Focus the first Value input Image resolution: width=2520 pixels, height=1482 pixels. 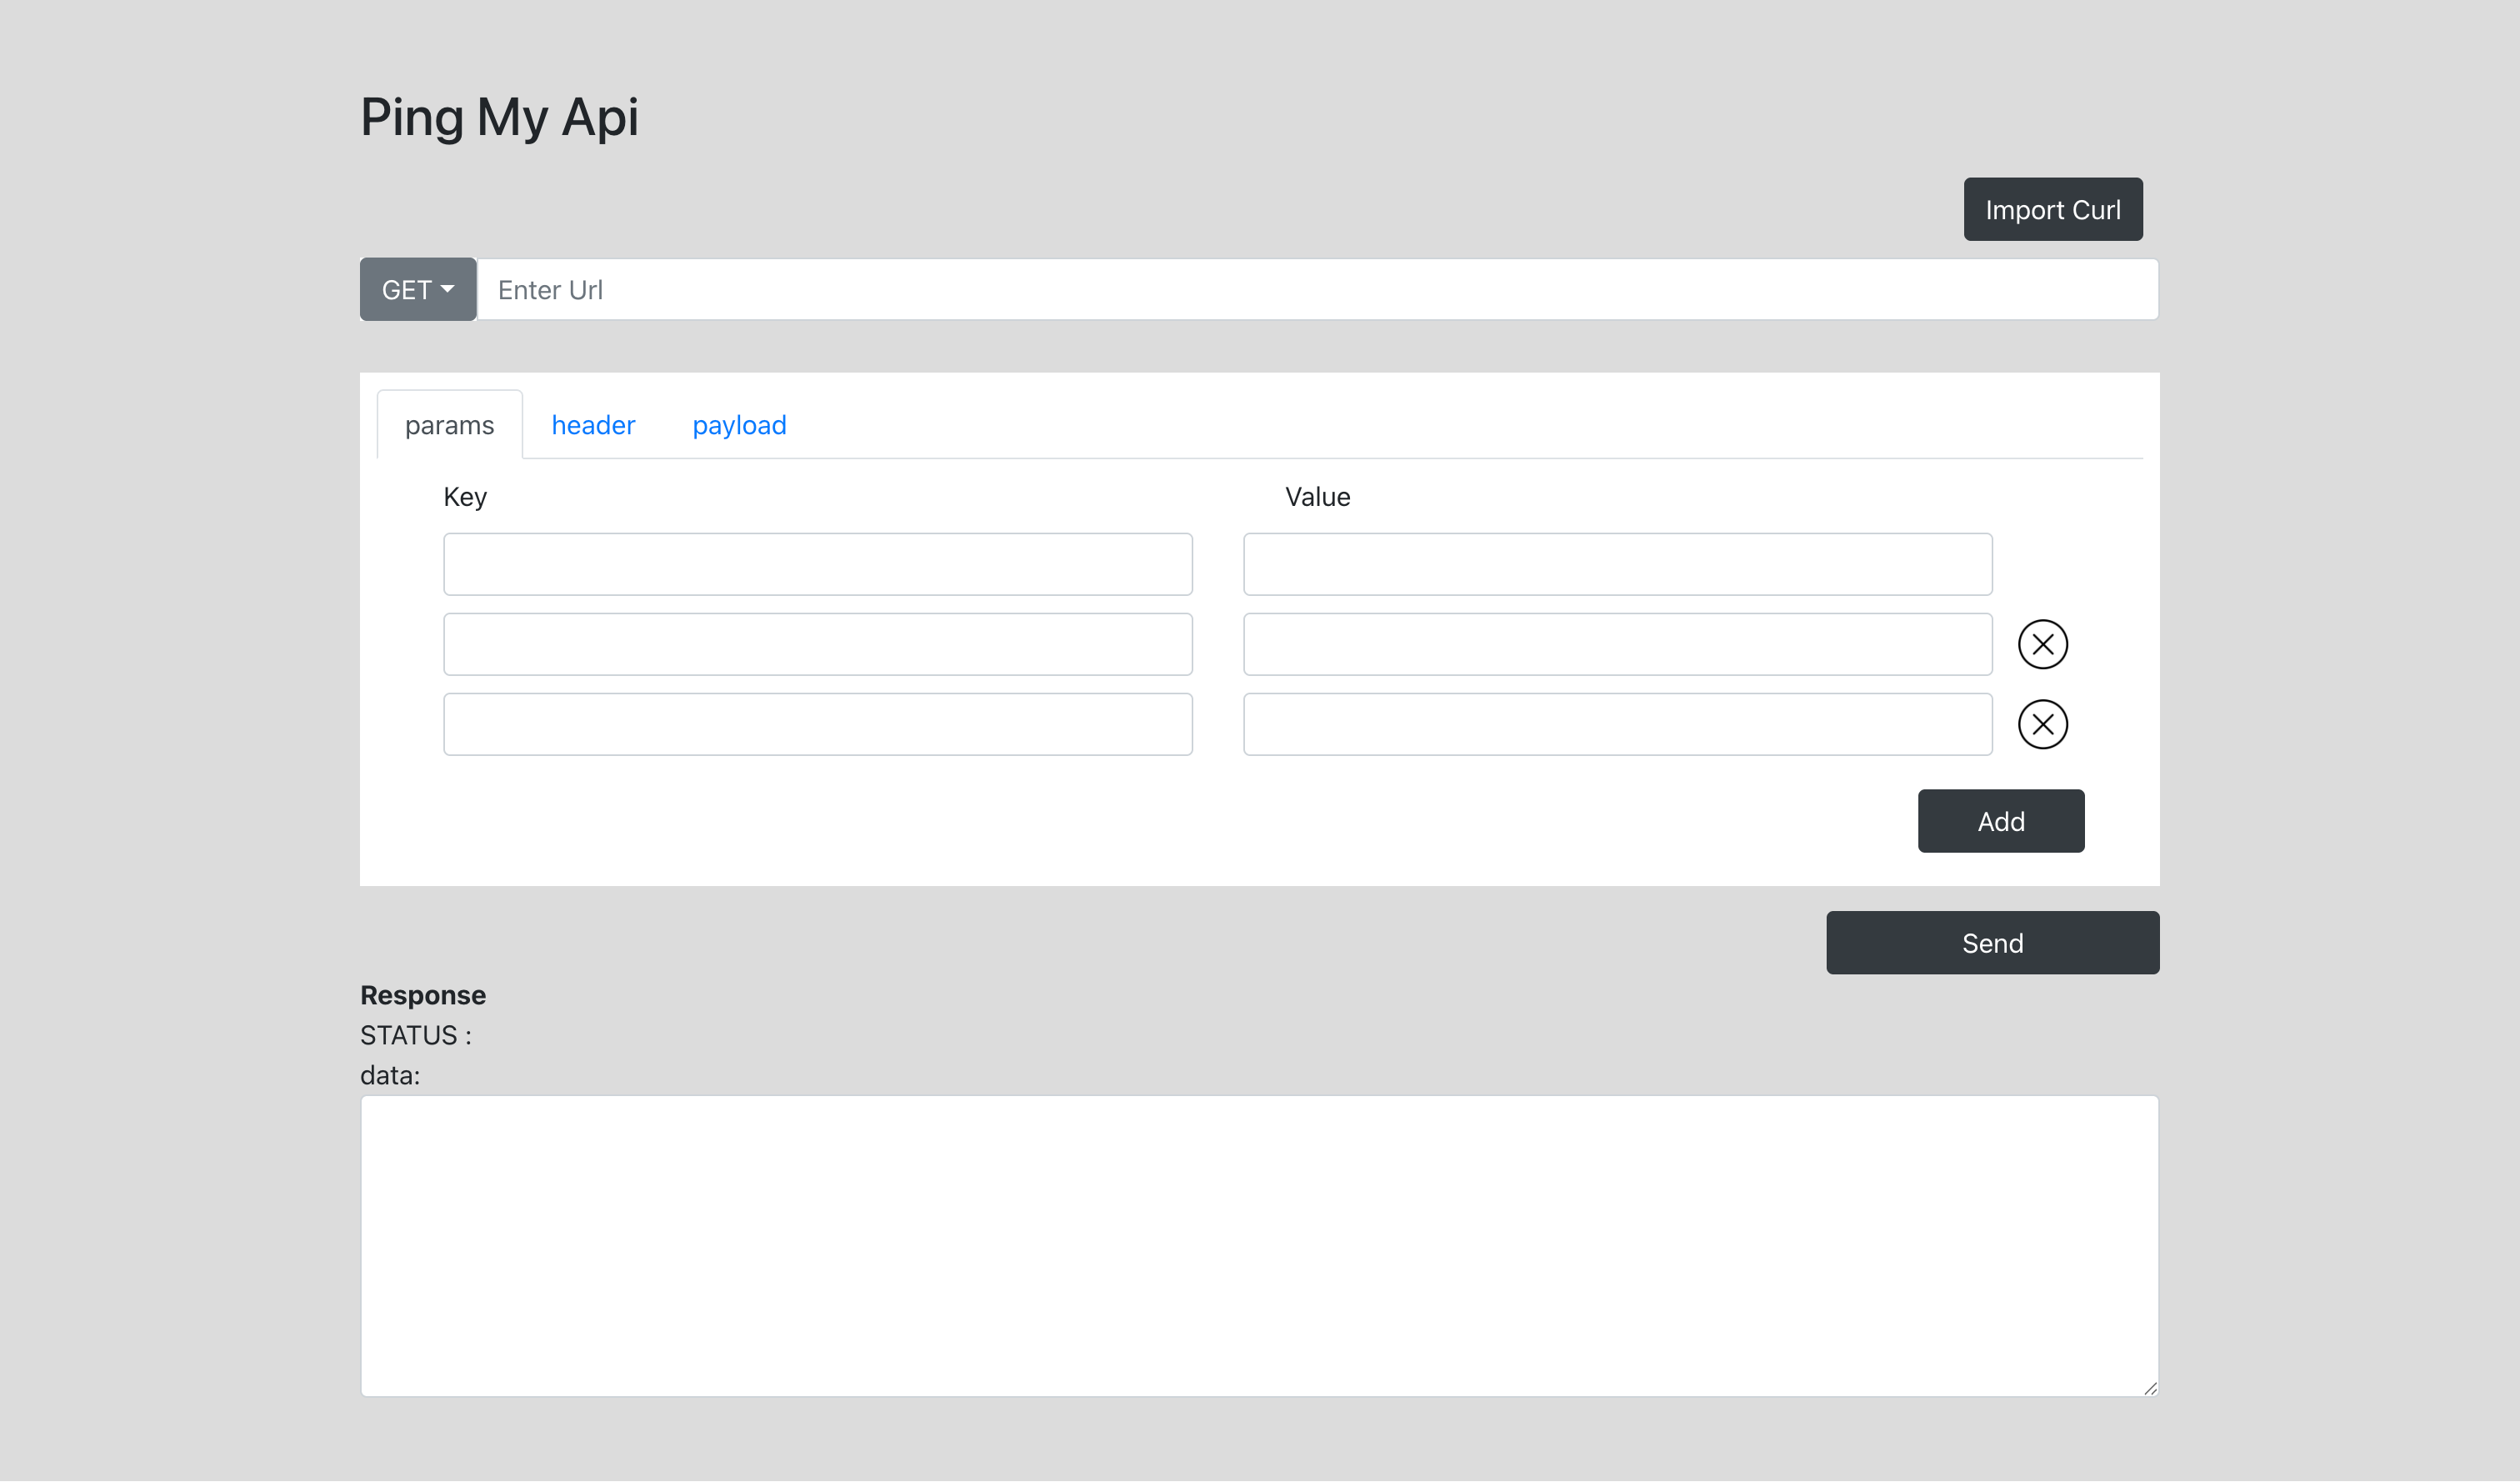pyautogui.click(x=1617, y=564)
